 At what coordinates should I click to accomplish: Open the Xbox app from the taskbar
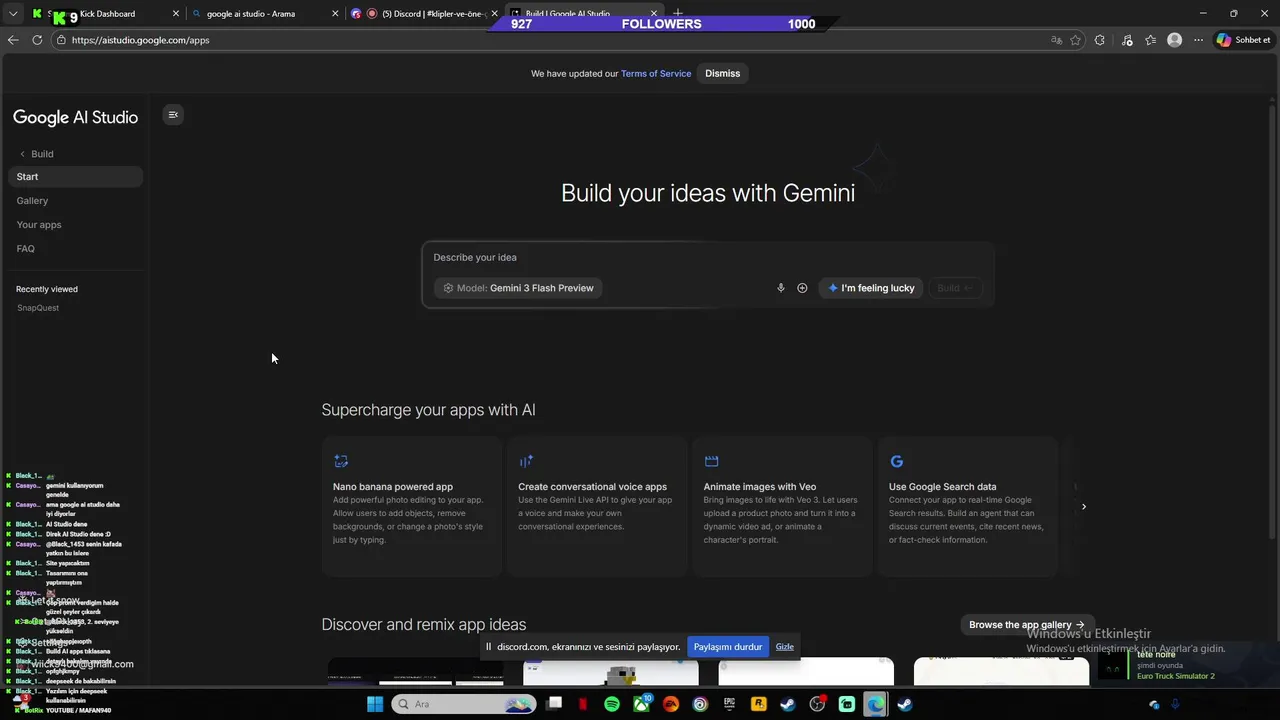pyautogui.click(x=641, y=704)
